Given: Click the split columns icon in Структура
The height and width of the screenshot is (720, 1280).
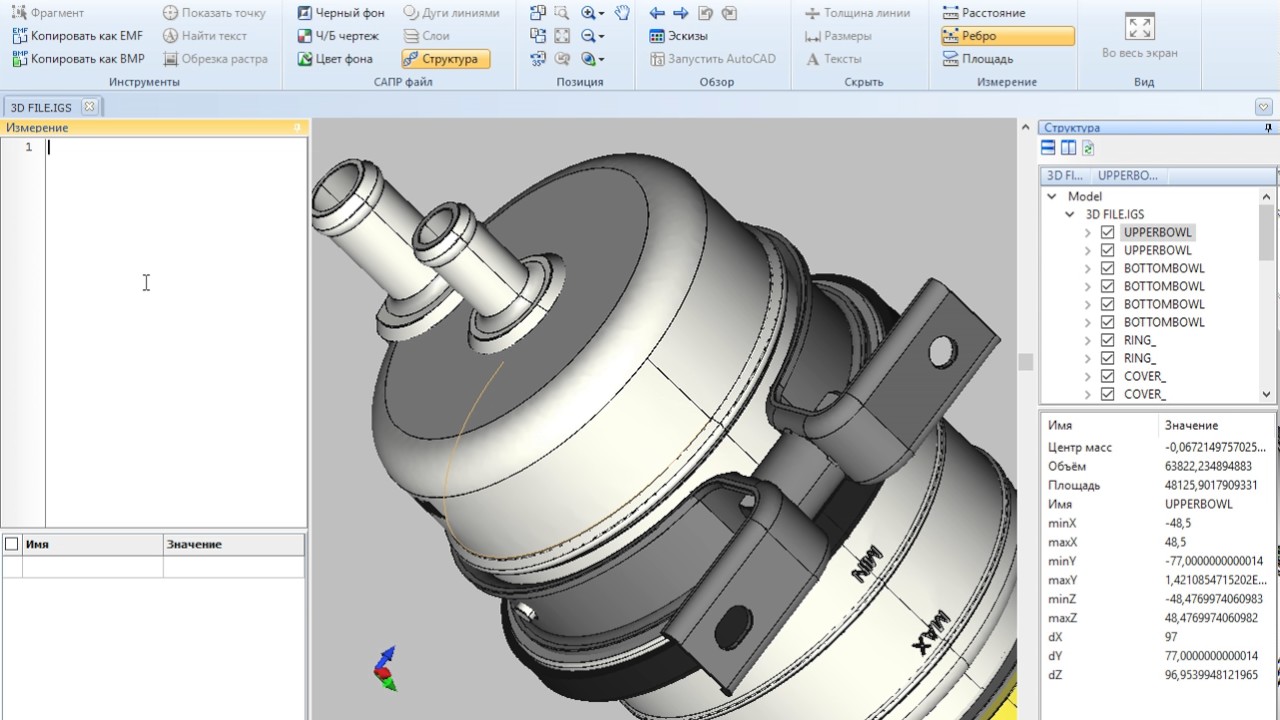Looking at the screenshot, I should pyautogui.click(x=1068, y=148).
